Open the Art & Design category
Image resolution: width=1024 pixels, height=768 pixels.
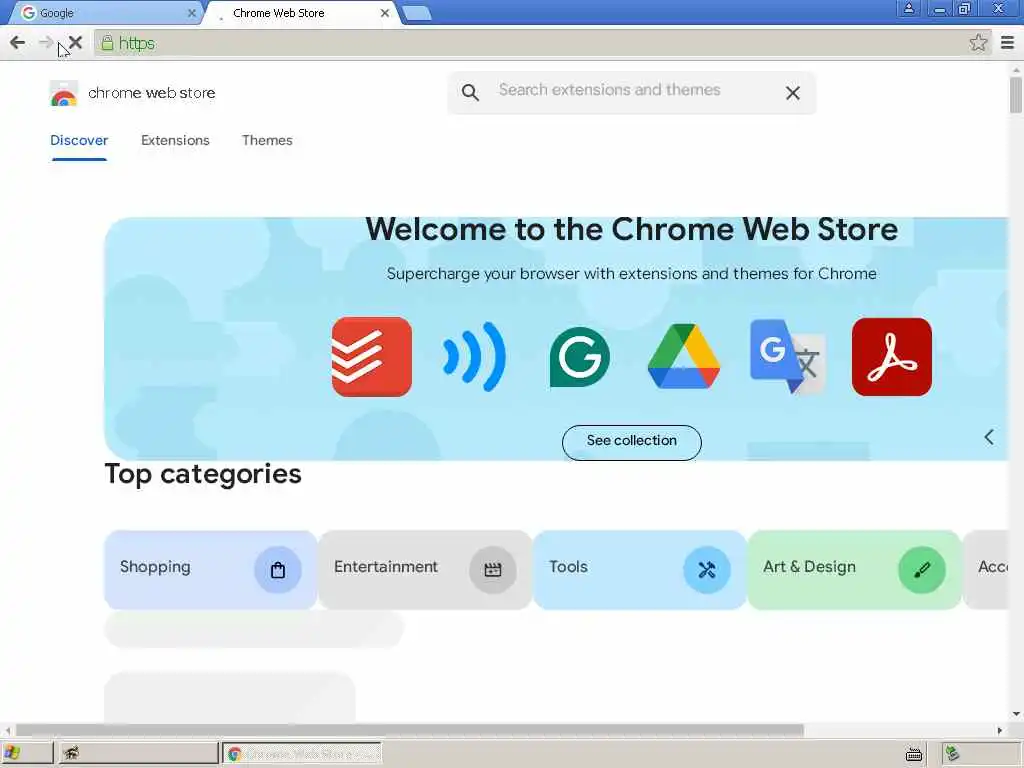click(x=854, y=569)
